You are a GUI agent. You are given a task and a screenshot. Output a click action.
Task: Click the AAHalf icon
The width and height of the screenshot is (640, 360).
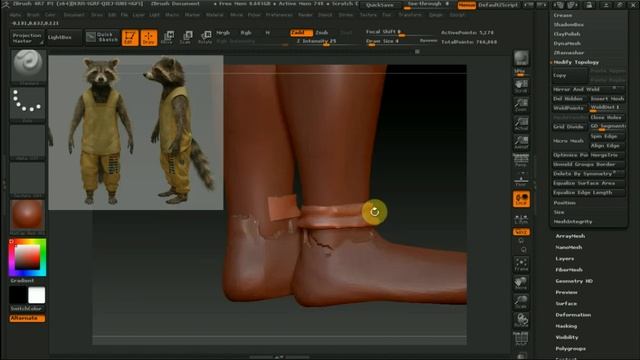click(521, 142)
